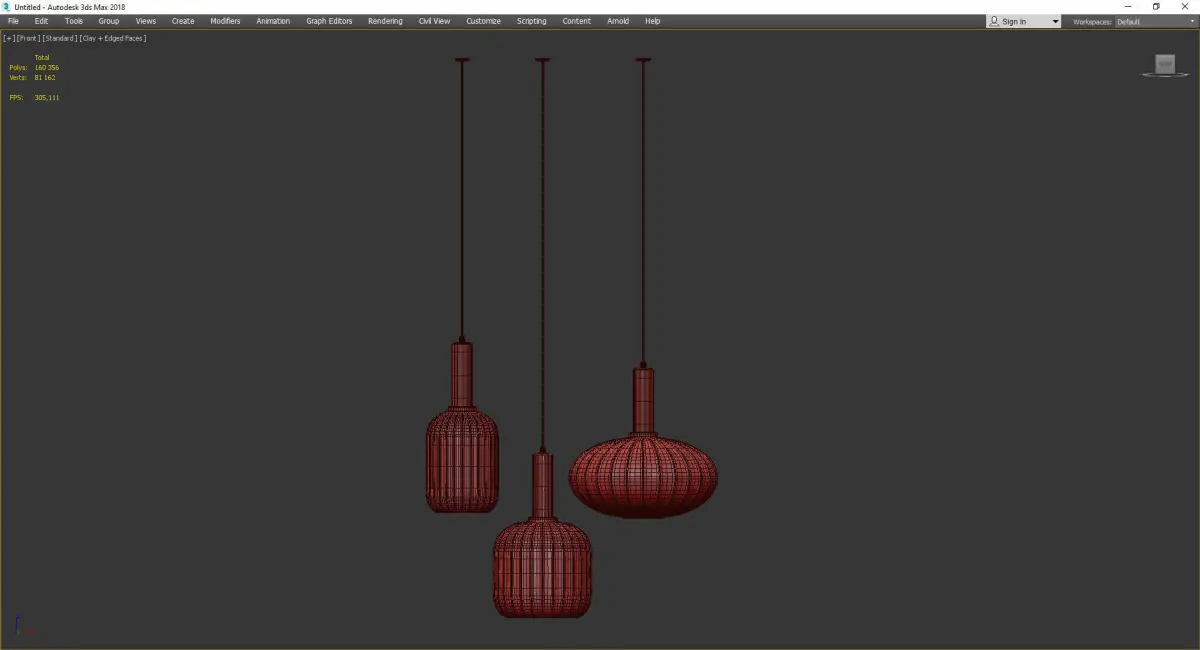Open the File menu
Screen dimensions: 1200x650
point(13,21)
